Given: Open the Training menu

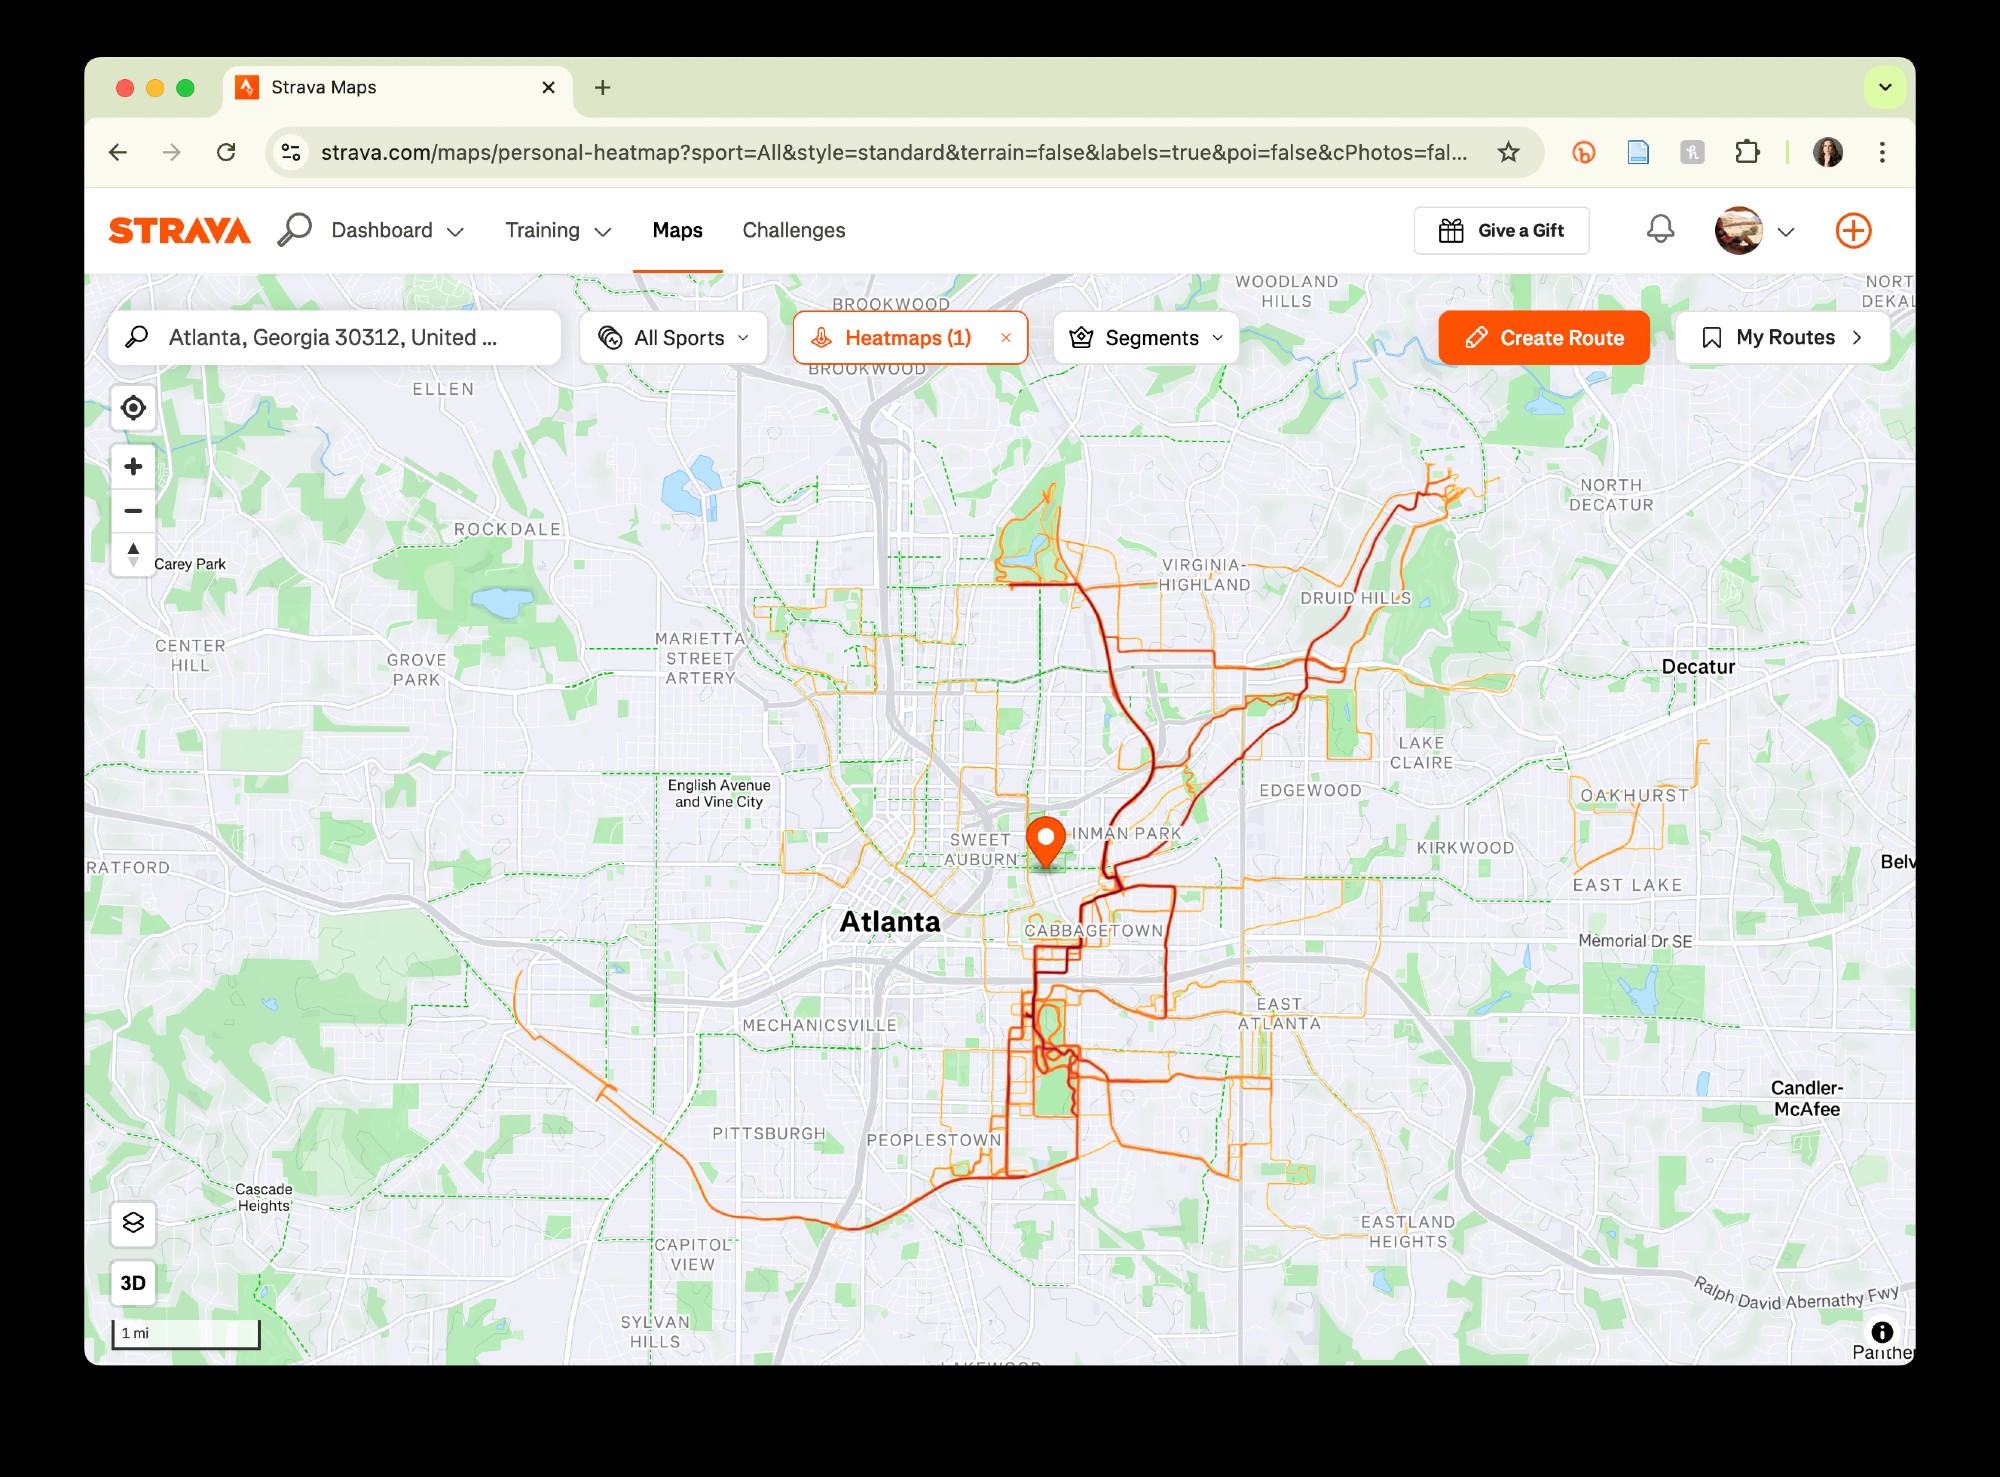Looking at the screenshot, I should coord(557,231).
